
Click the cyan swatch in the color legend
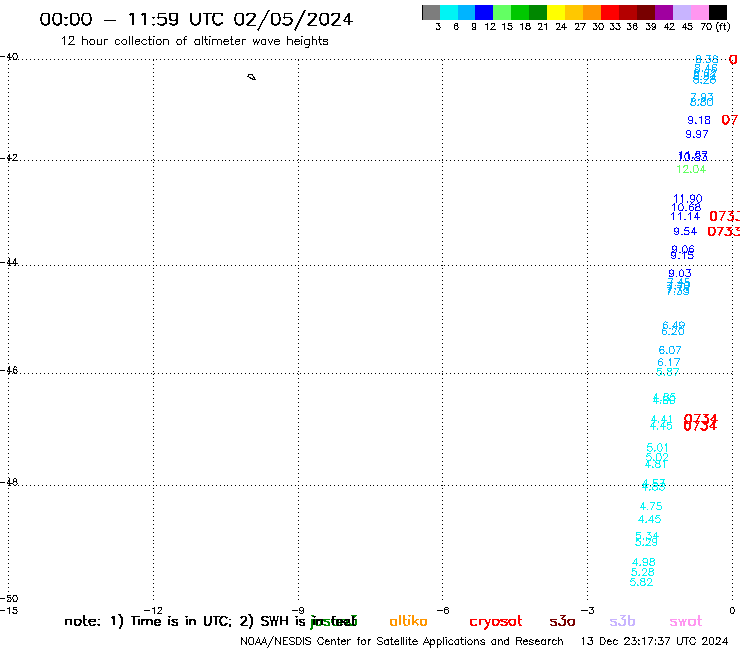point(448,12)
